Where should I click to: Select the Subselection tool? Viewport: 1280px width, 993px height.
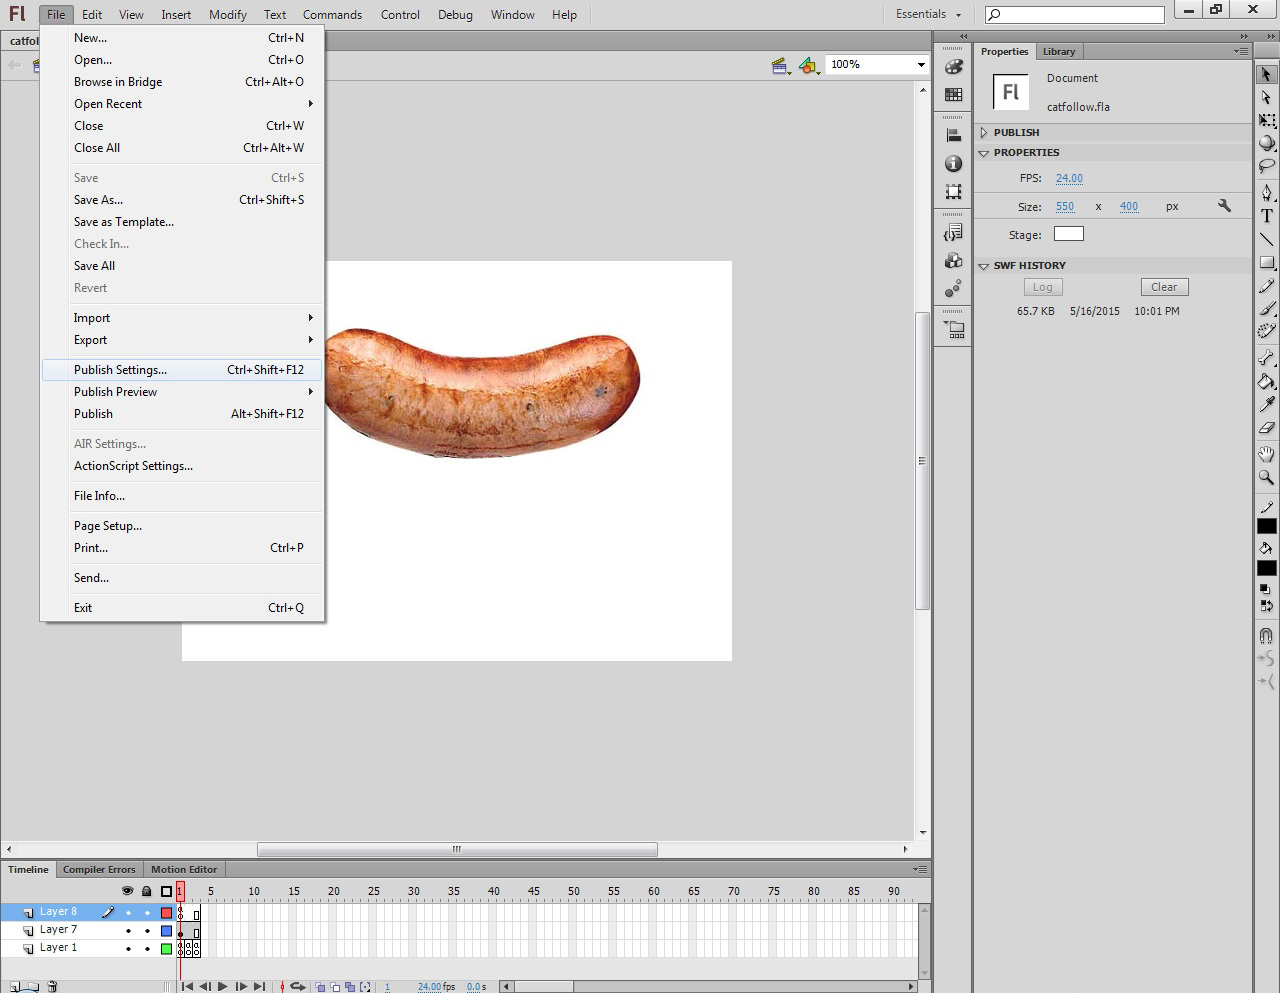pyautogui.click(x=1266, y=98)
